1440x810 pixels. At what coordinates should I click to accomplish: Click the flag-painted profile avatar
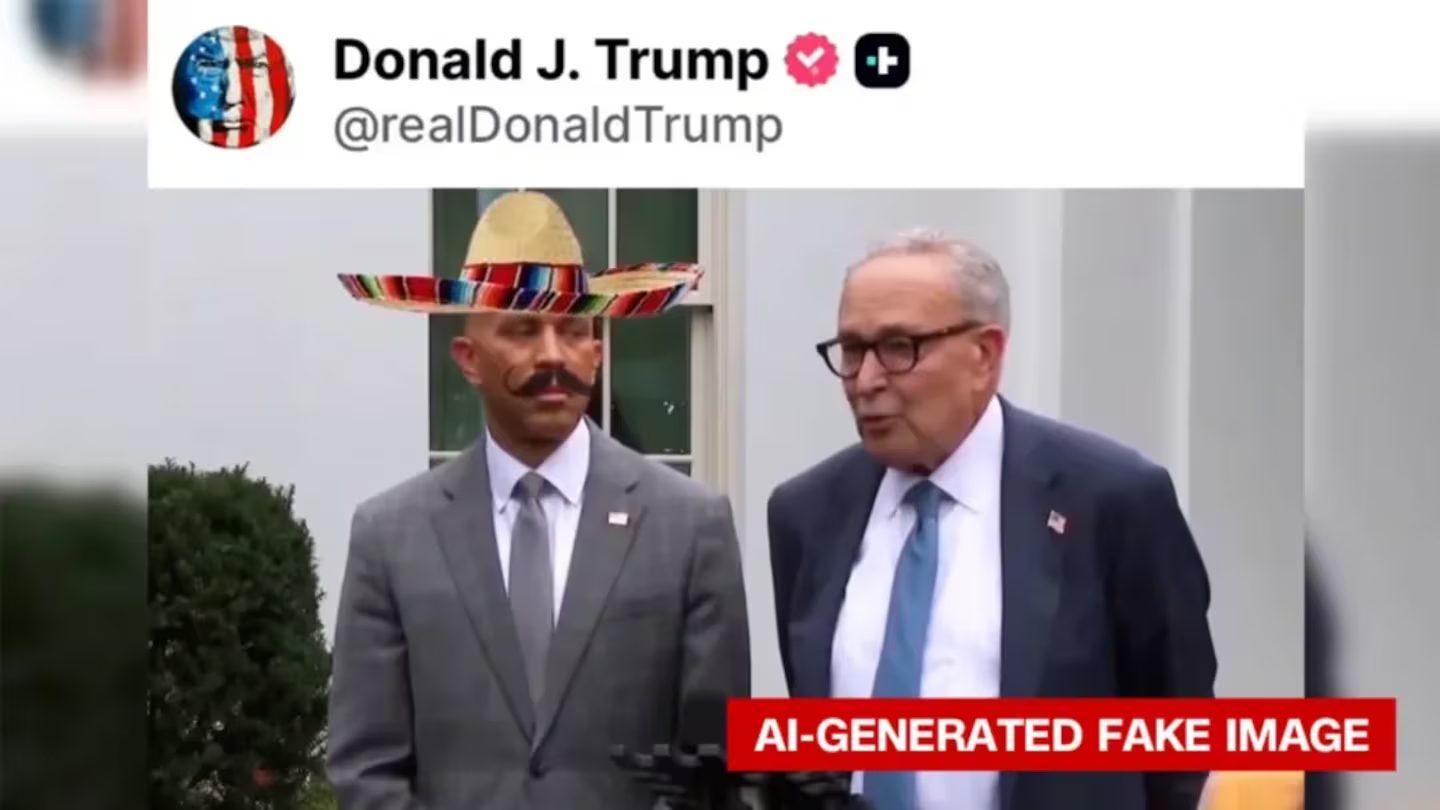tap(233, 87)
